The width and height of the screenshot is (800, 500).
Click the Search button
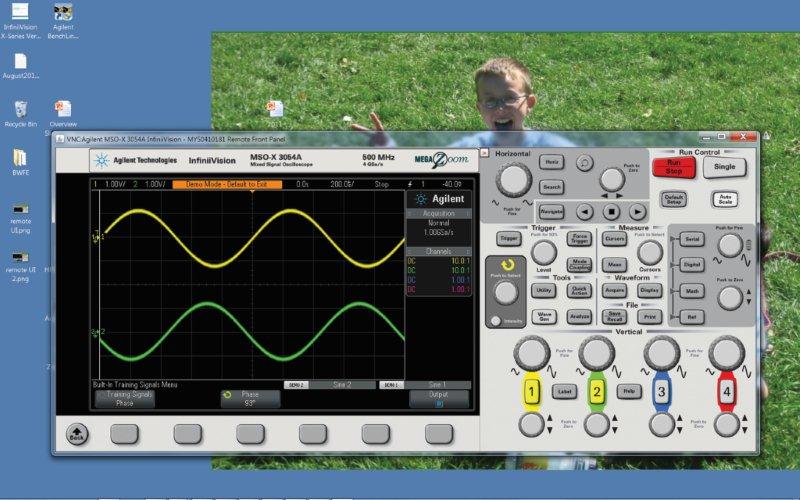[x=552, y=187]
